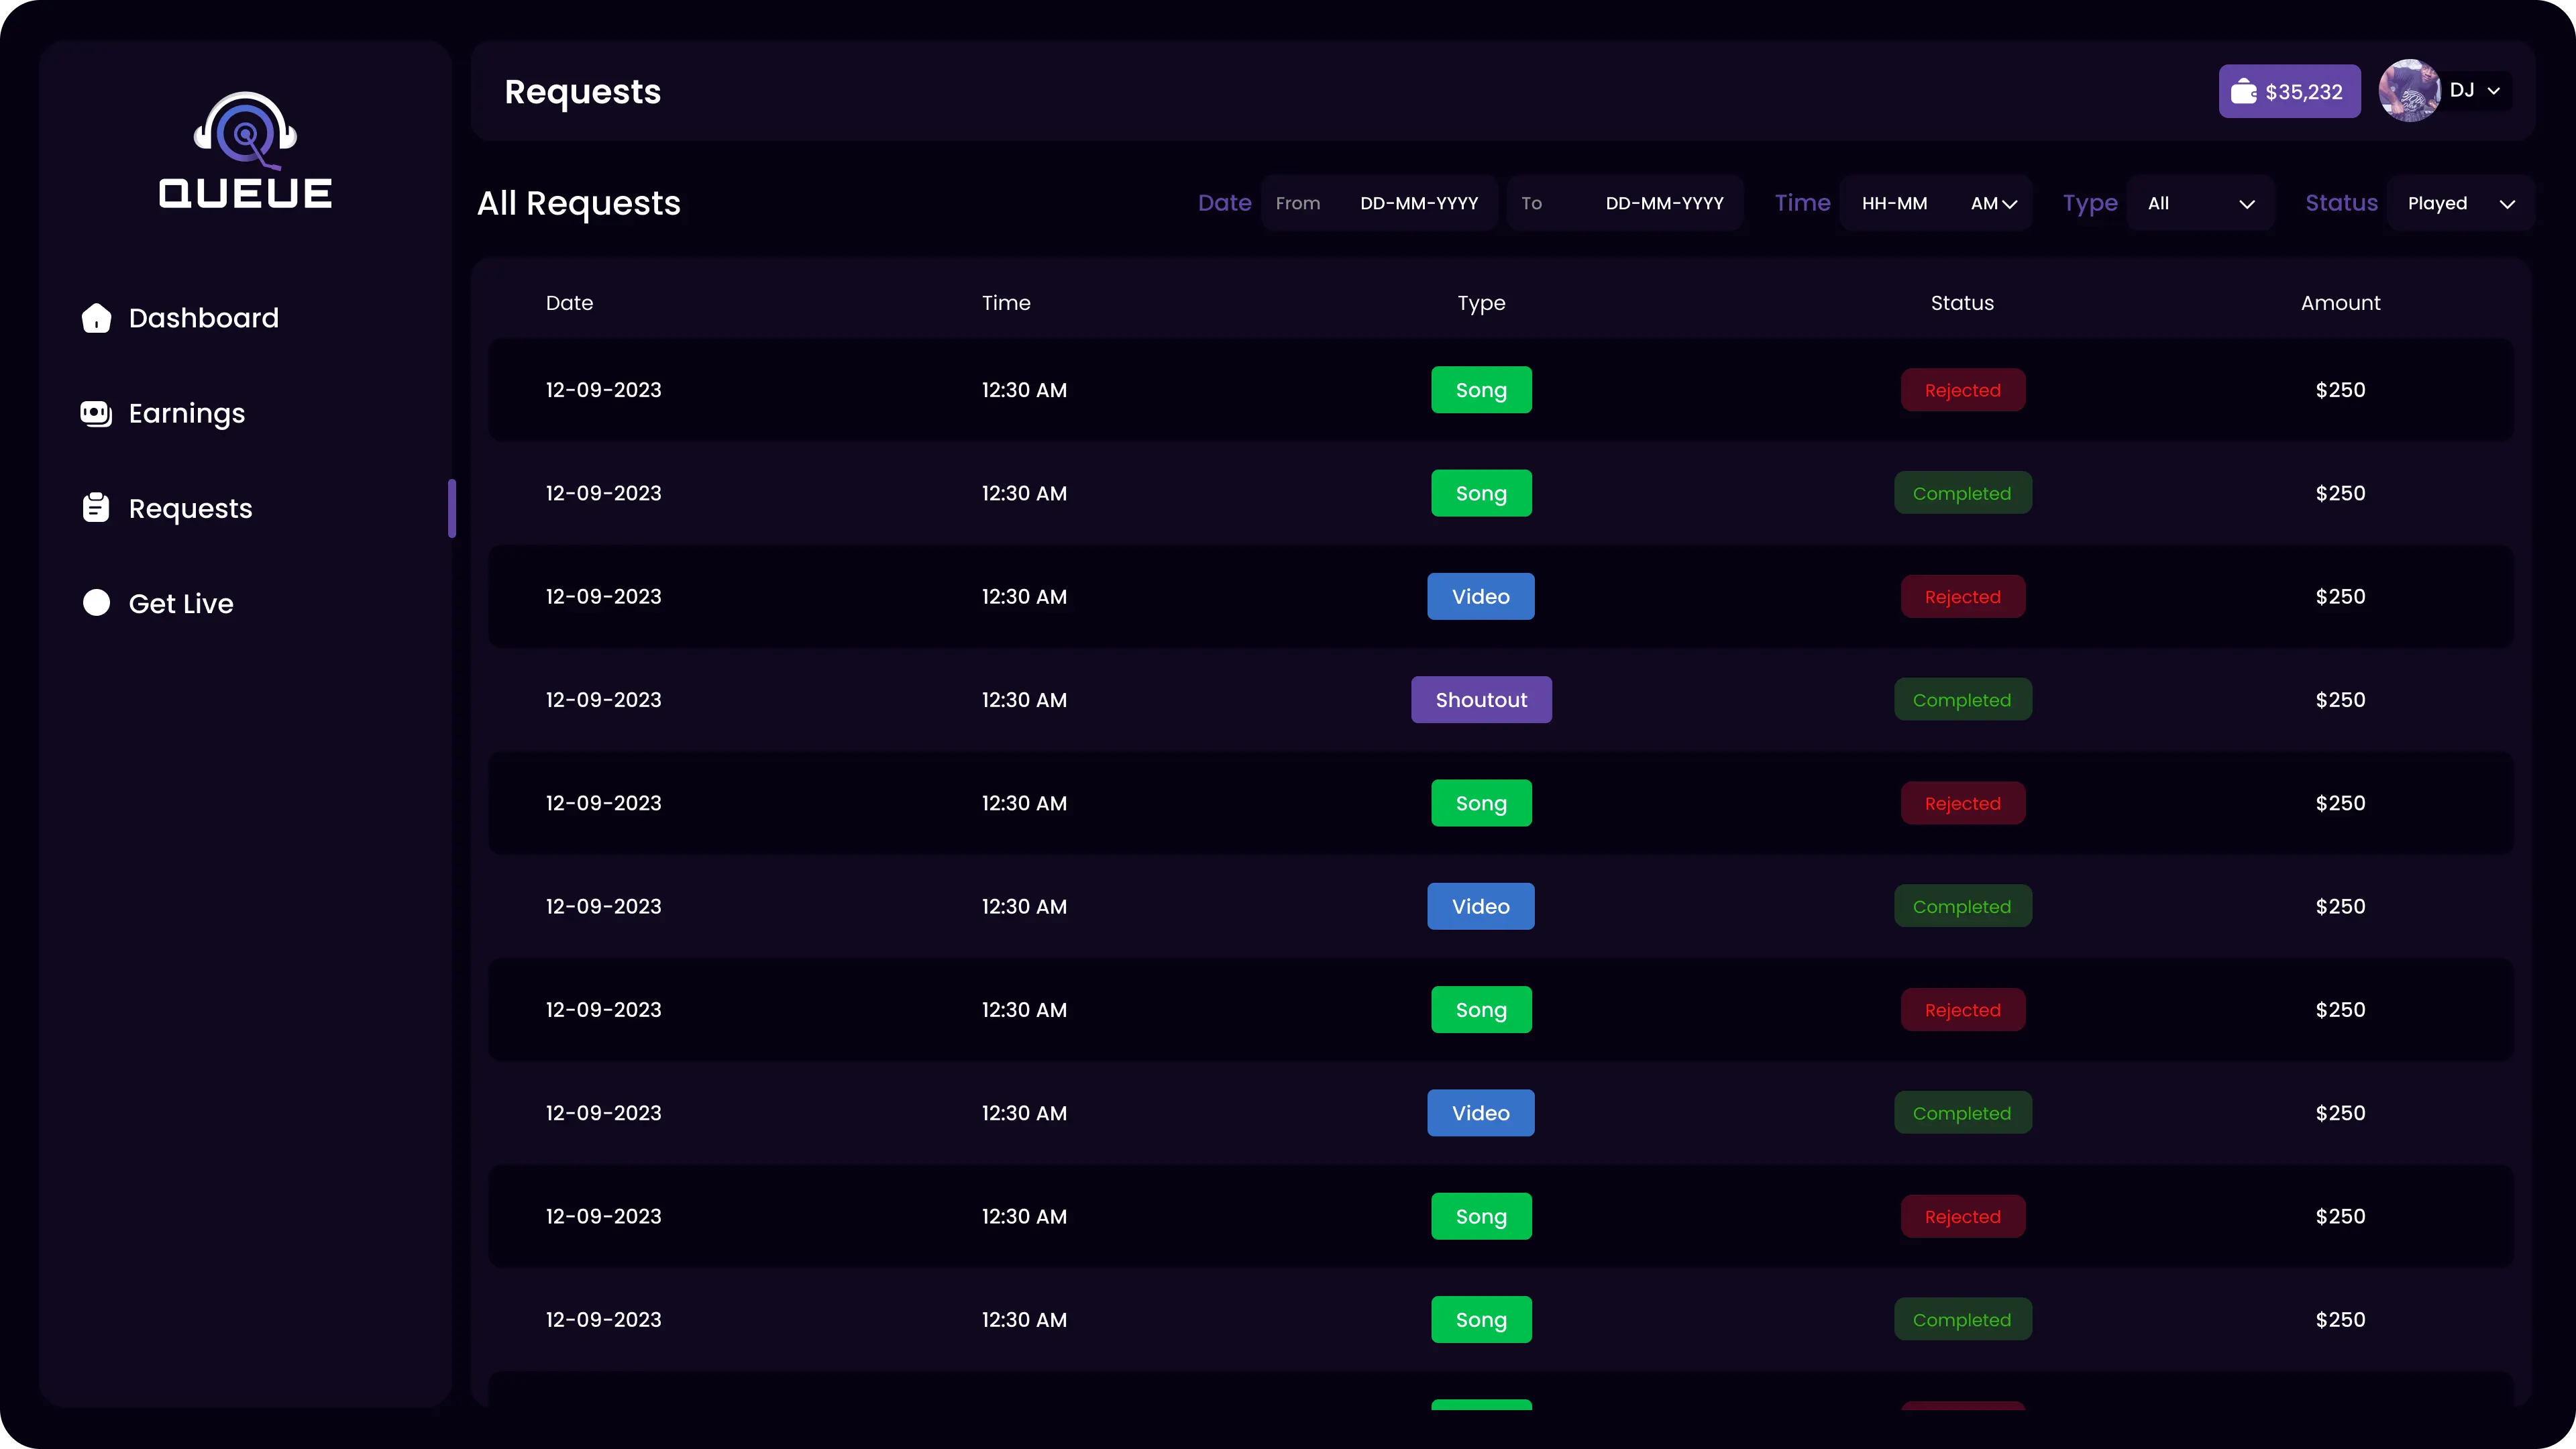2576x1449 pixels.
Task: Click the Get Live circle icon
Action: (96, 603)
